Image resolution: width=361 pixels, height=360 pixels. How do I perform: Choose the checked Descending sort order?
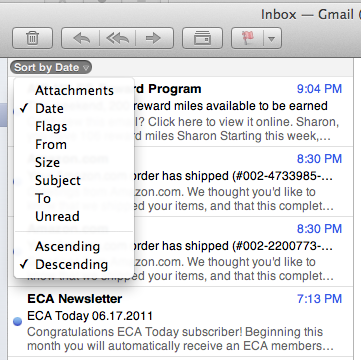coord(74,264)
